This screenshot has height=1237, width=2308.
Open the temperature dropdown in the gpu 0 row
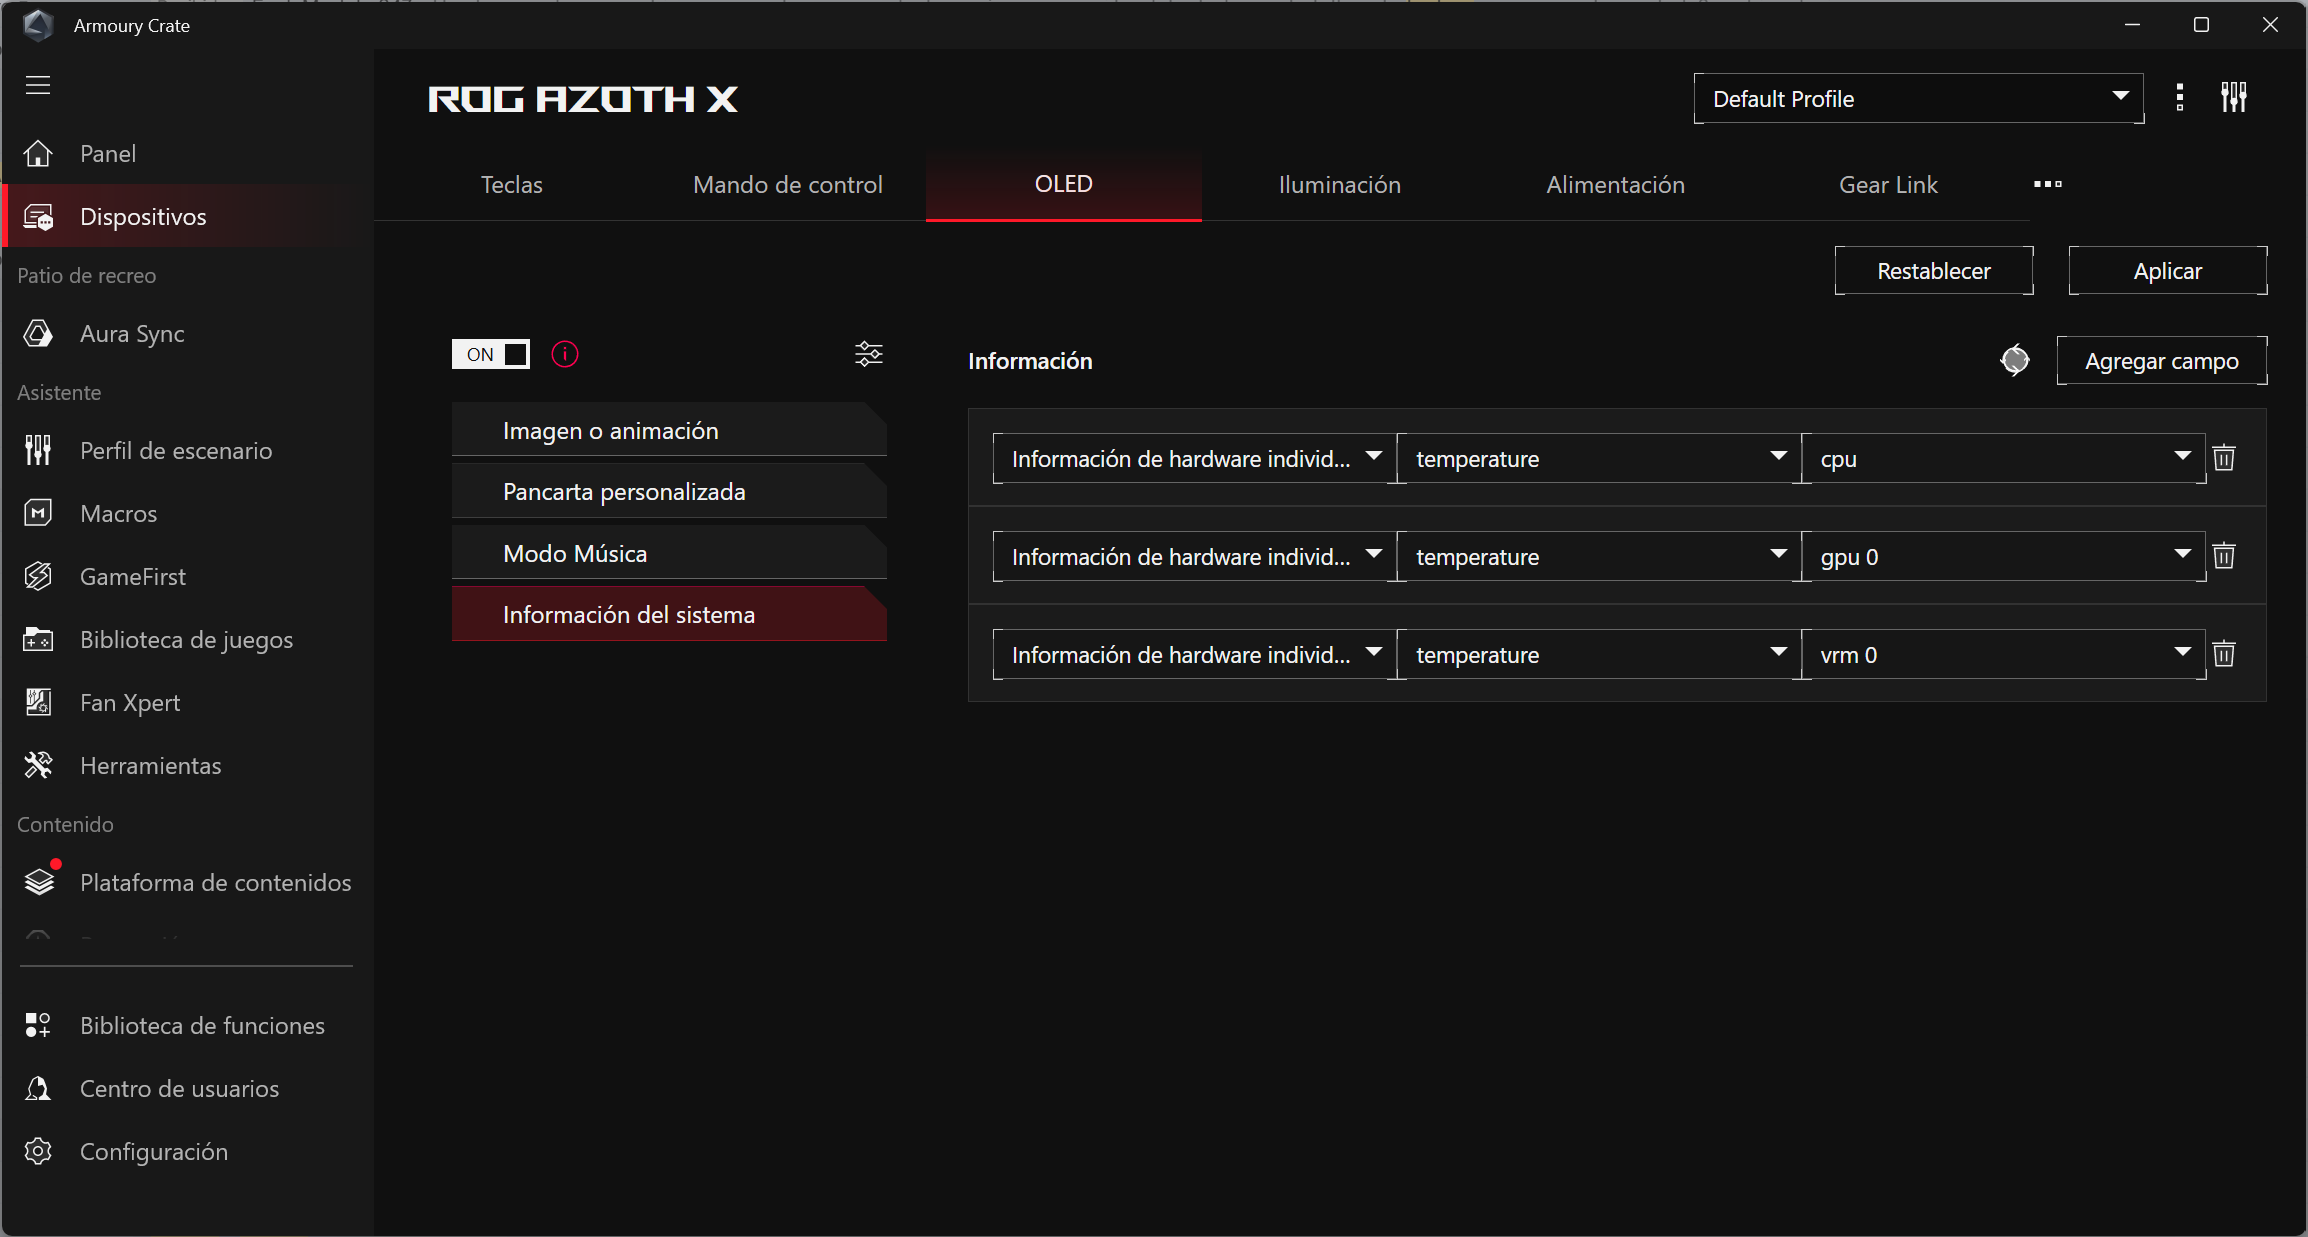1599,556
